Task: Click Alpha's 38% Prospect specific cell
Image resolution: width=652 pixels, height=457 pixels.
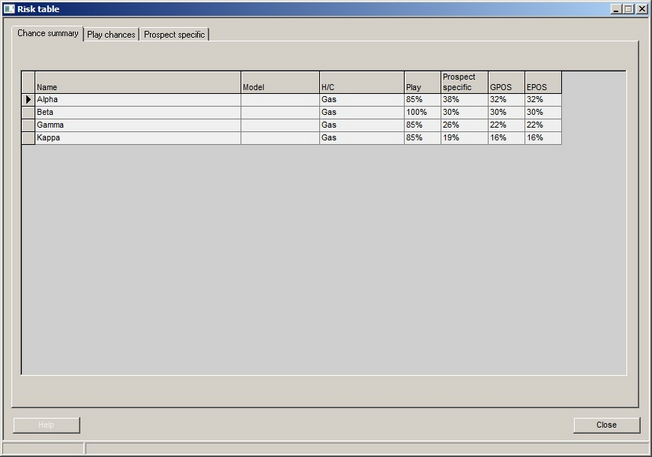Action: tap(463, 100)
